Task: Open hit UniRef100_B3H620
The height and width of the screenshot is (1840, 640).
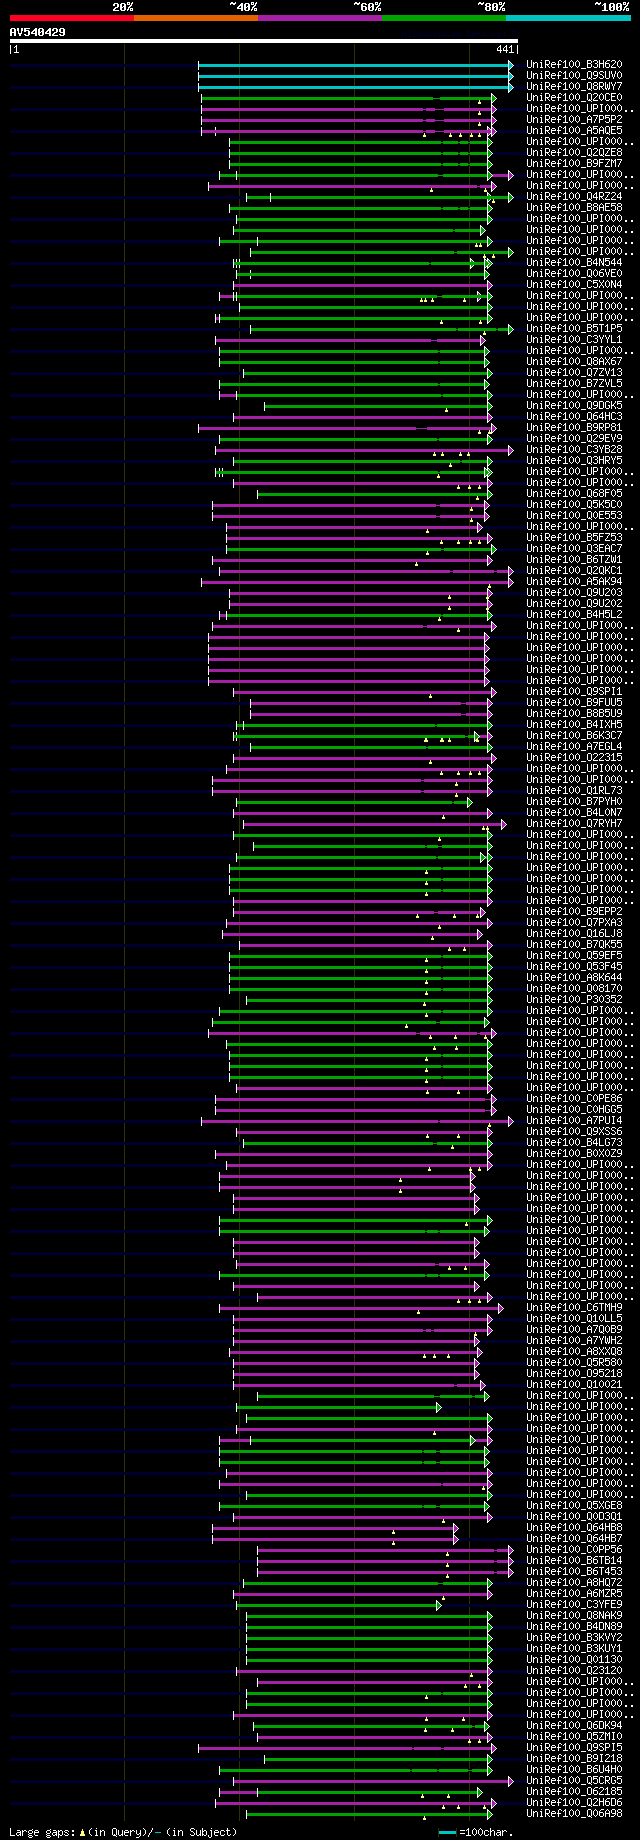Action: click(x=574, y=65)
